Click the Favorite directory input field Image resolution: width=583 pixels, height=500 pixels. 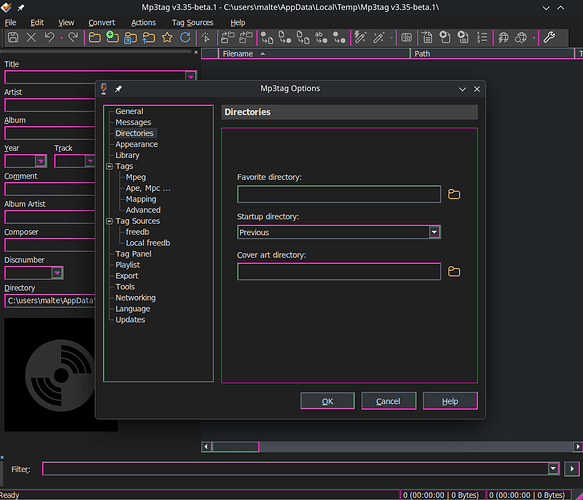(x=339, y=194)
